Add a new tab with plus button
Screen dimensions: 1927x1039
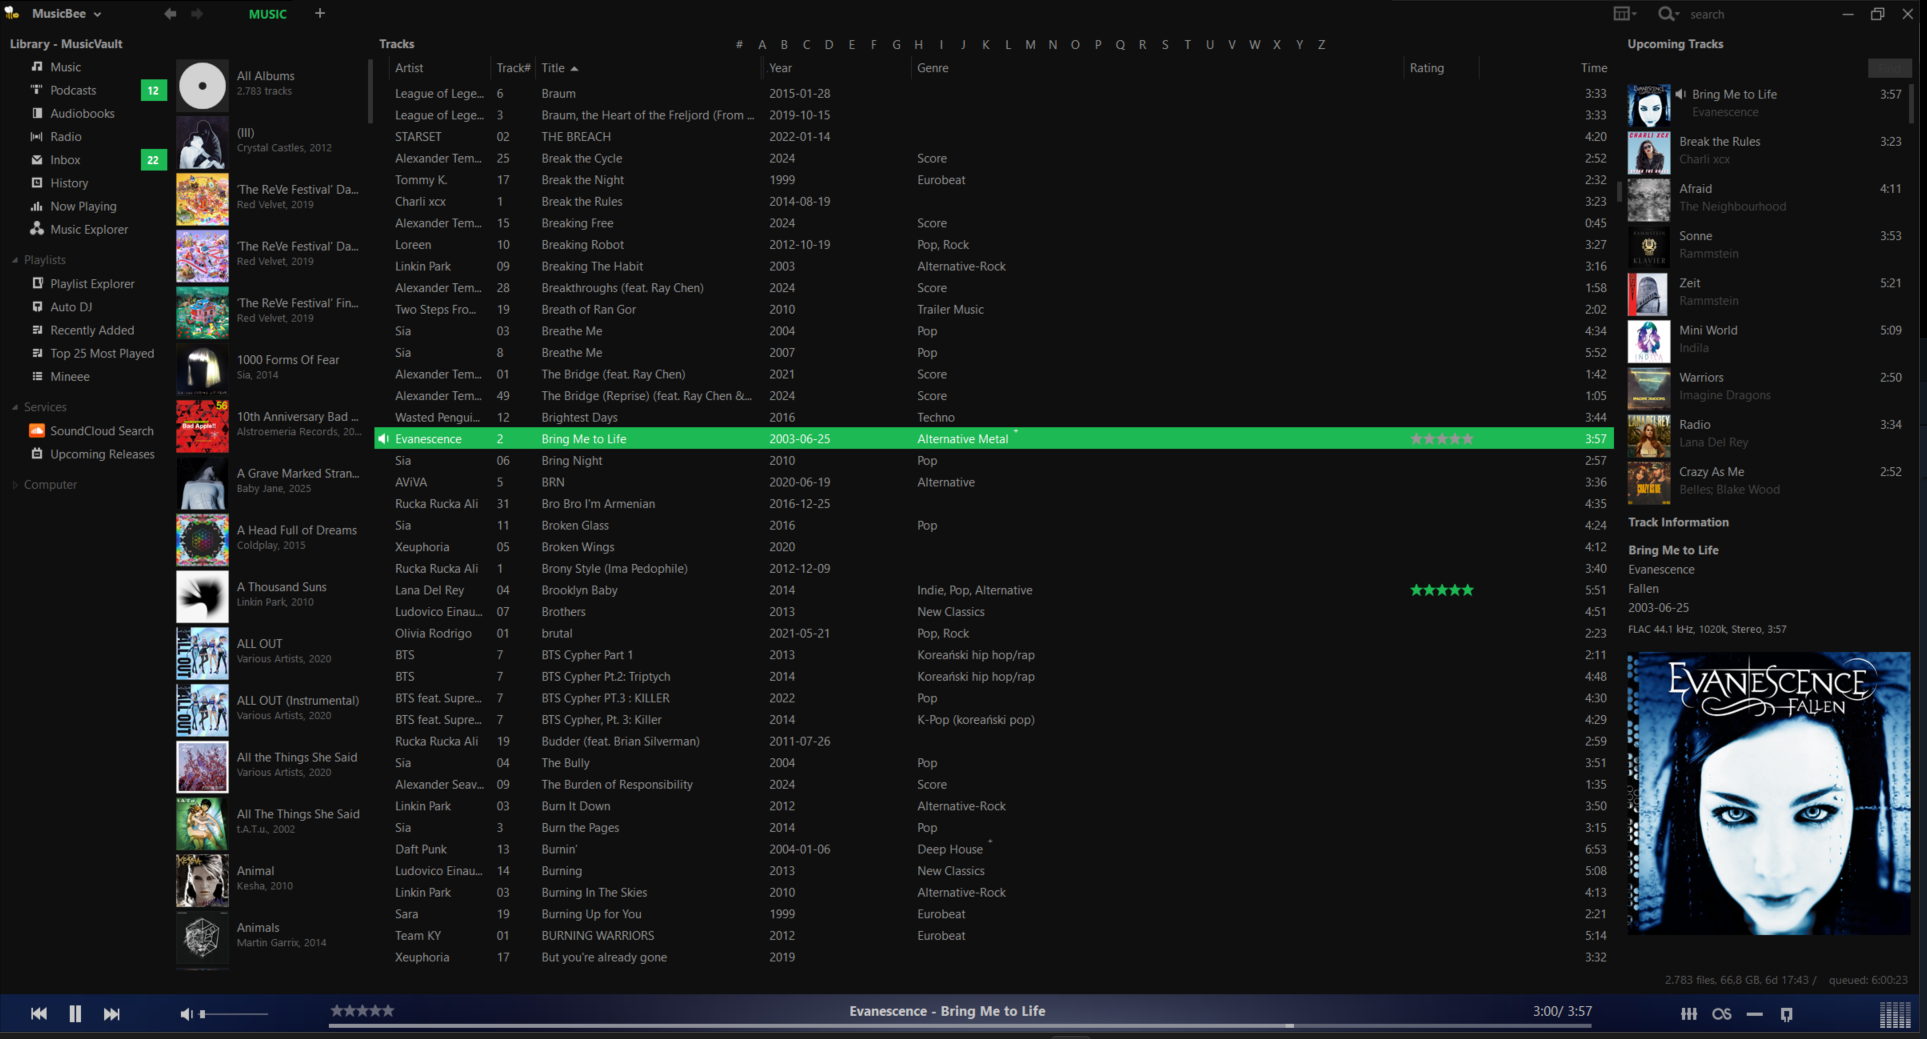(320, 14)
